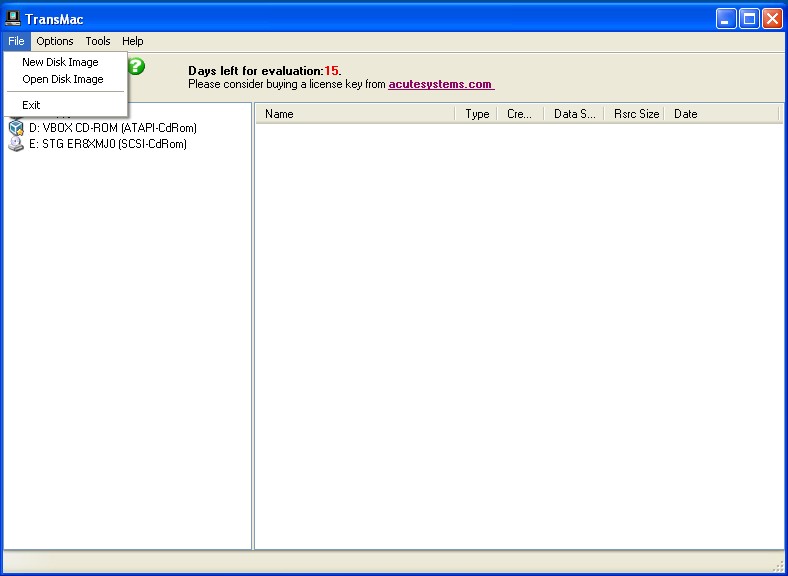Viewport: 788px width, 576px height.
Task: Select the D: VBOX CD-ROM drive icon
Action: point(16,128)
